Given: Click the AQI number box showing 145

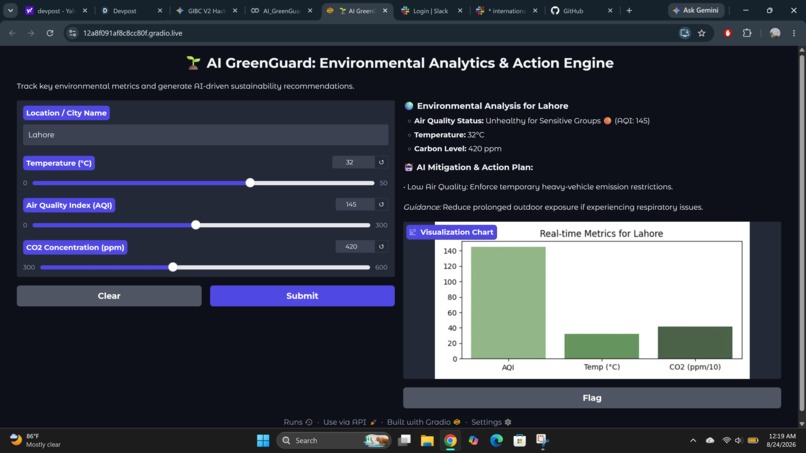Looking at the screenshot, I should (355, 204).
